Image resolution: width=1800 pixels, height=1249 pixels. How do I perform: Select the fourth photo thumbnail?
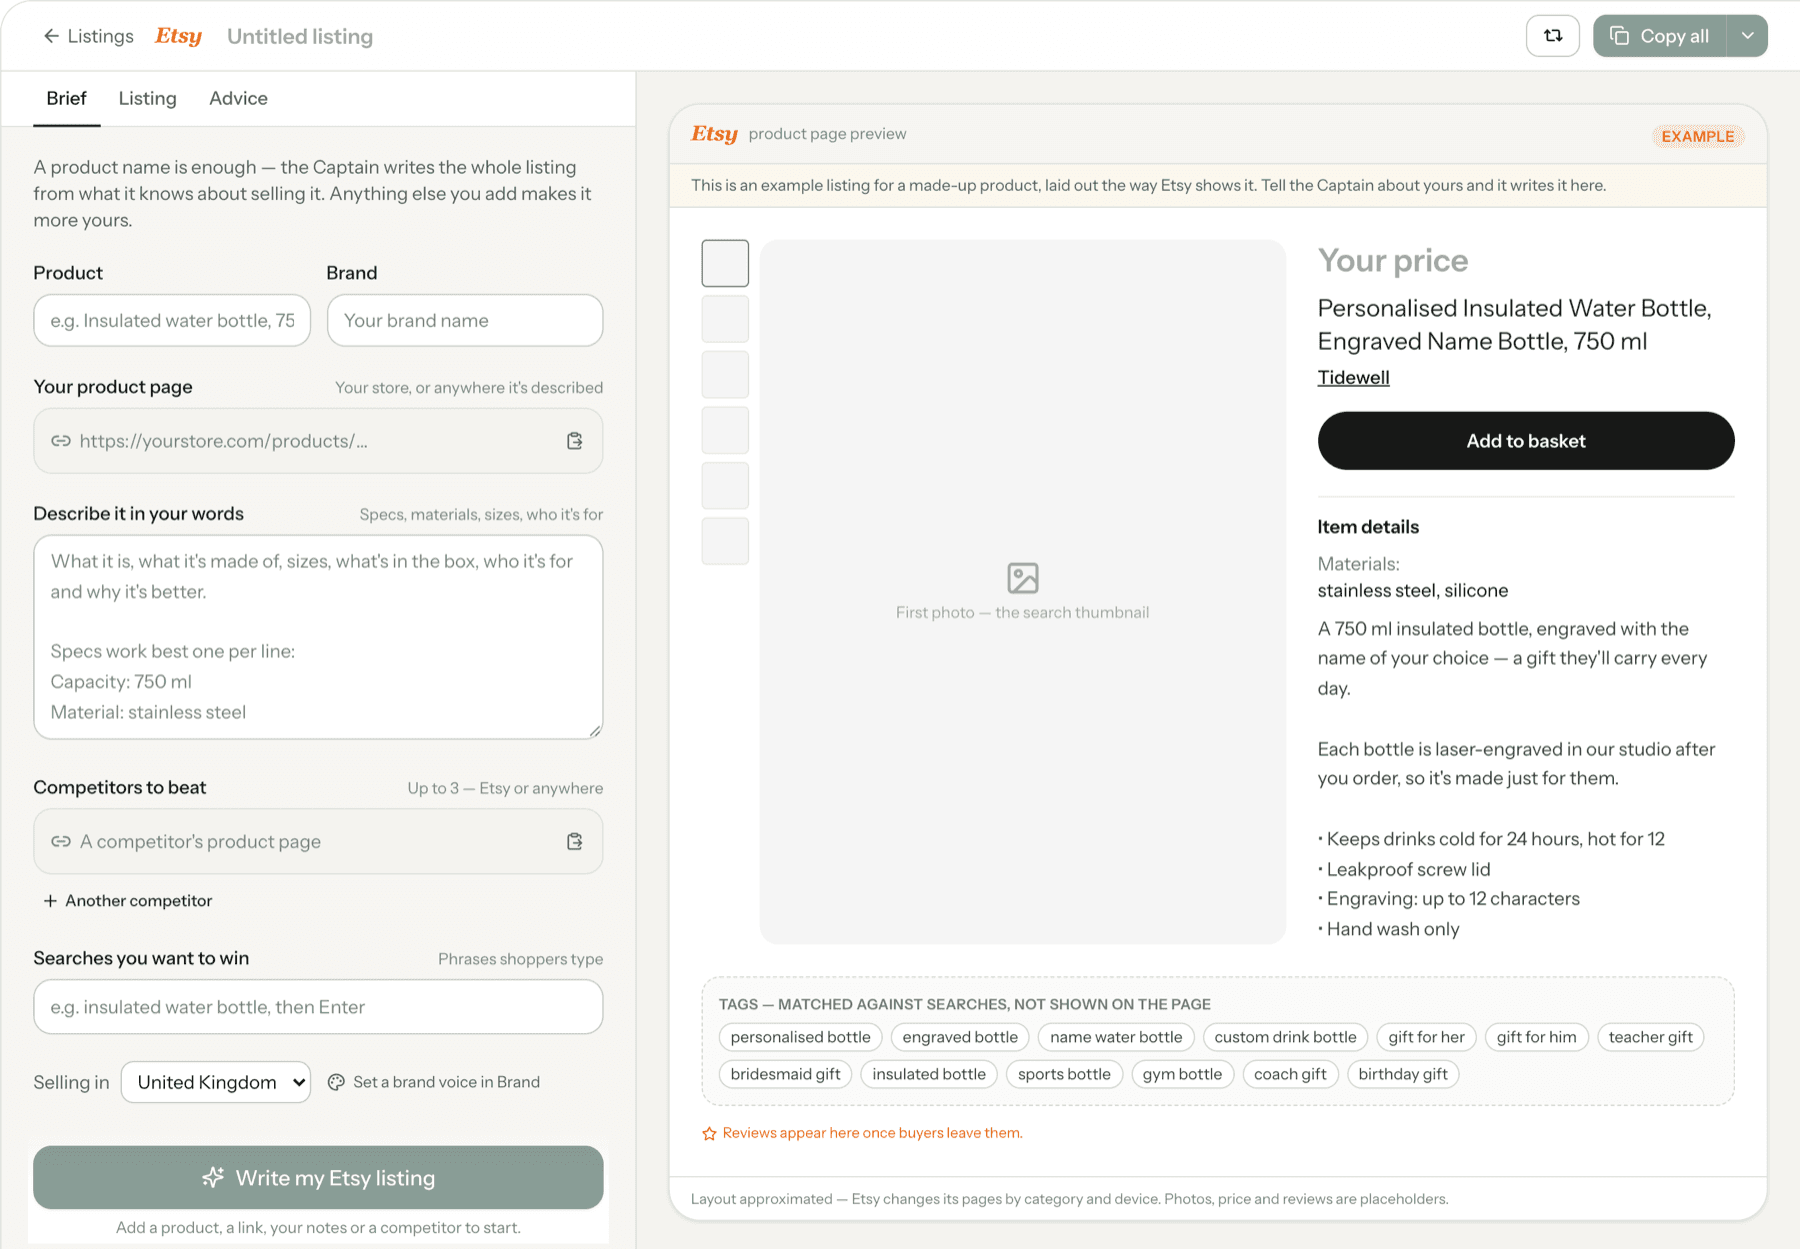pyautogui.click(x=725, y=430)
